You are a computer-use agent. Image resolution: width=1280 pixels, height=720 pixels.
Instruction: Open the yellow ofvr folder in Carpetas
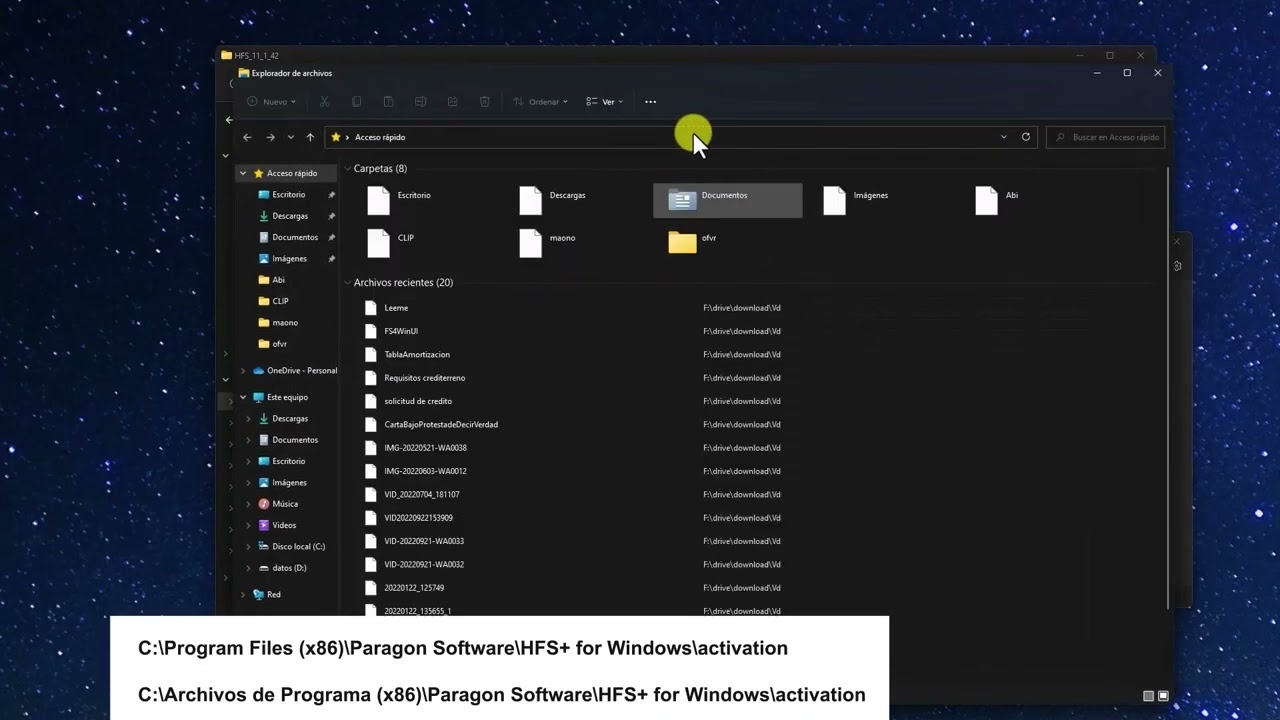point(682,242)
